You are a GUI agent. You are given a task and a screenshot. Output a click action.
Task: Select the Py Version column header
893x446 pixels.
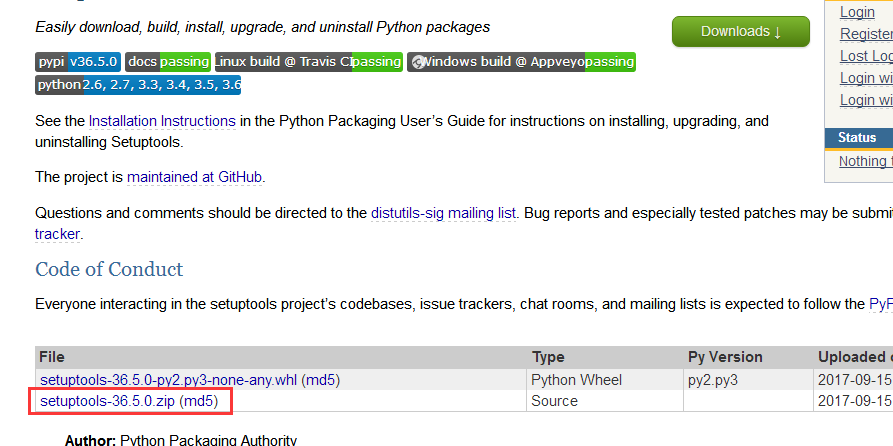[x=725, y=357]
